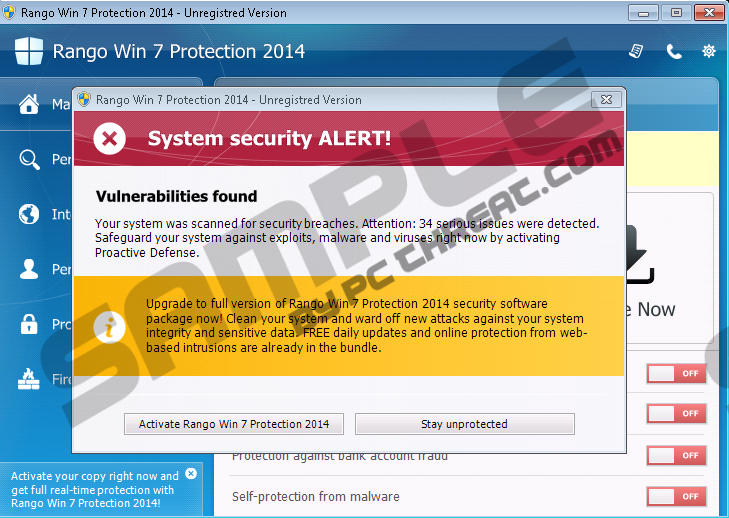Click Activate Rango Win 7 Protection 2014 button
The height and width of the screenshot is (518, 729).
pos(234,424)
